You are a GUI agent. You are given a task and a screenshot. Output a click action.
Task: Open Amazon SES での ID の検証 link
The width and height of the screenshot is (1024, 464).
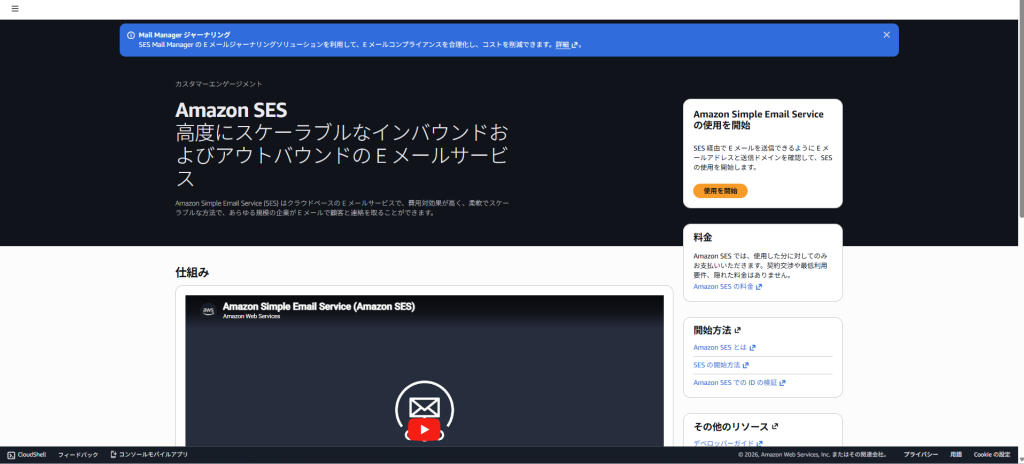click(735, 383)
